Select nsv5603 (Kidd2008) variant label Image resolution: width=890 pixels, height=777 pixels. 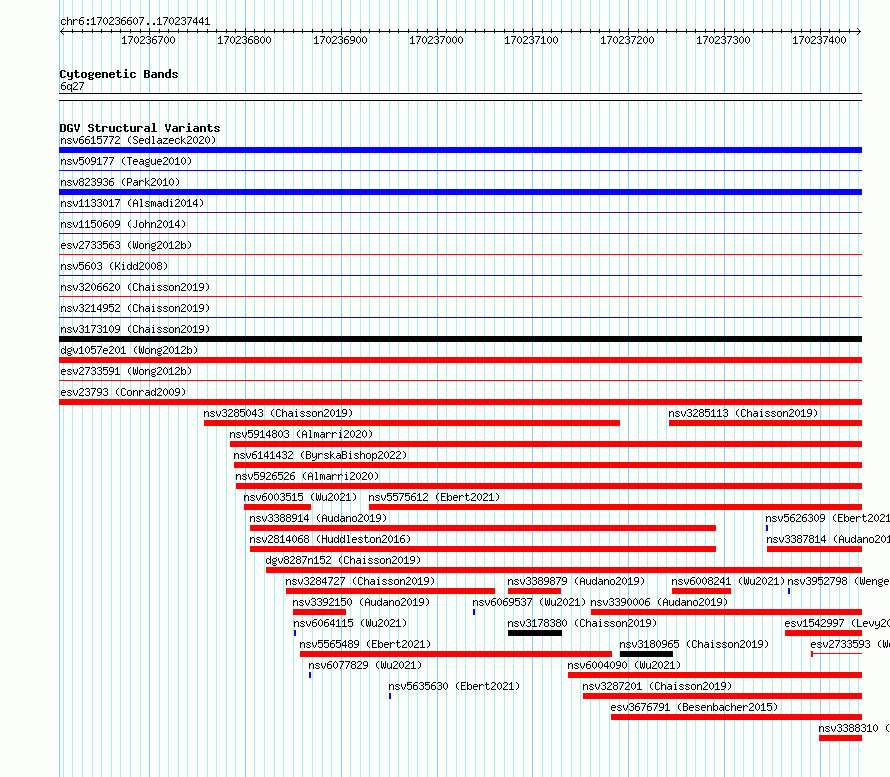114,266
